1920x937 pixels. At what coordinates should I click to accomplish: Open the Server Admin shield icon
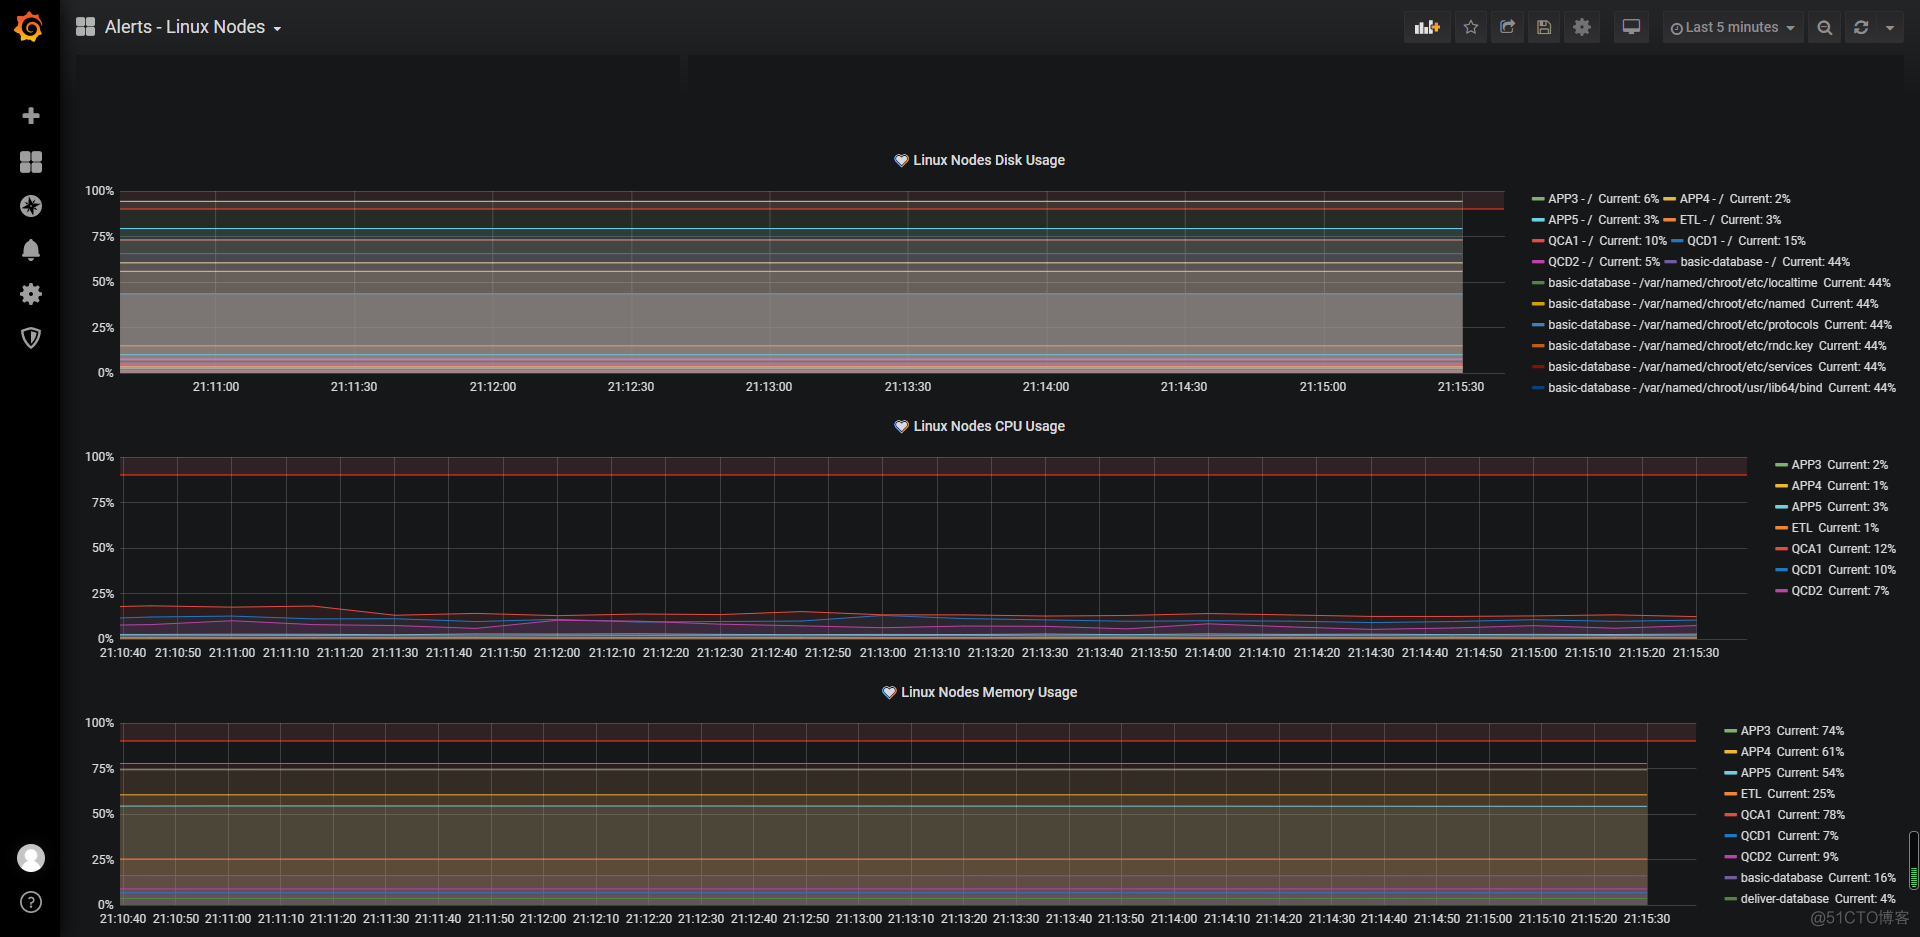(31, 338)
